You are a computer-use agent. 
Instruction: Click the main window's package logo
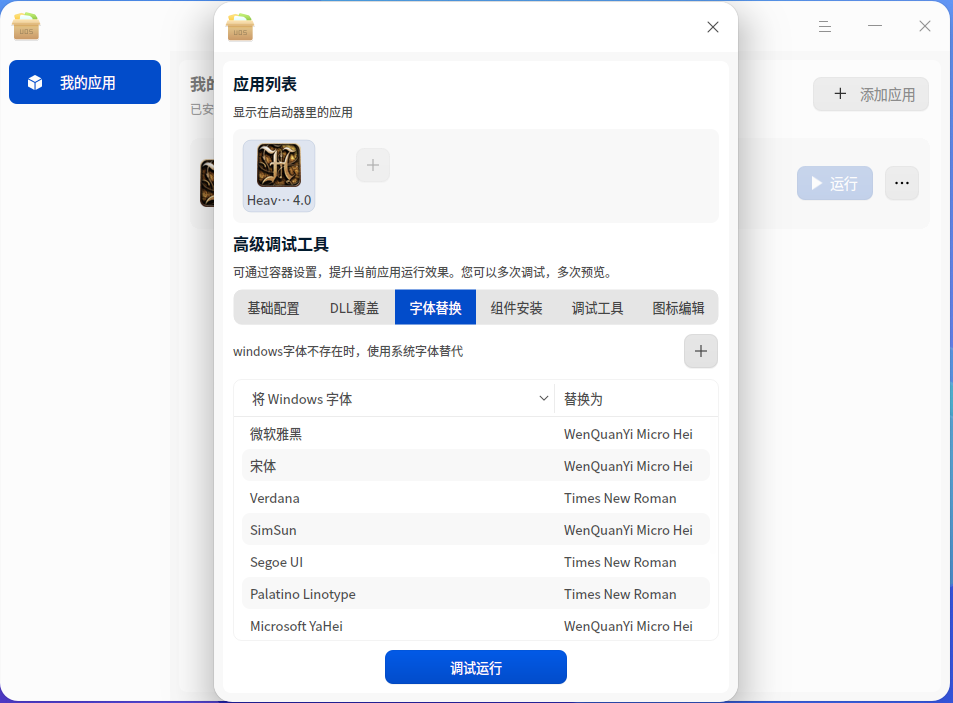pyautogui.click(x=26, y=27)
